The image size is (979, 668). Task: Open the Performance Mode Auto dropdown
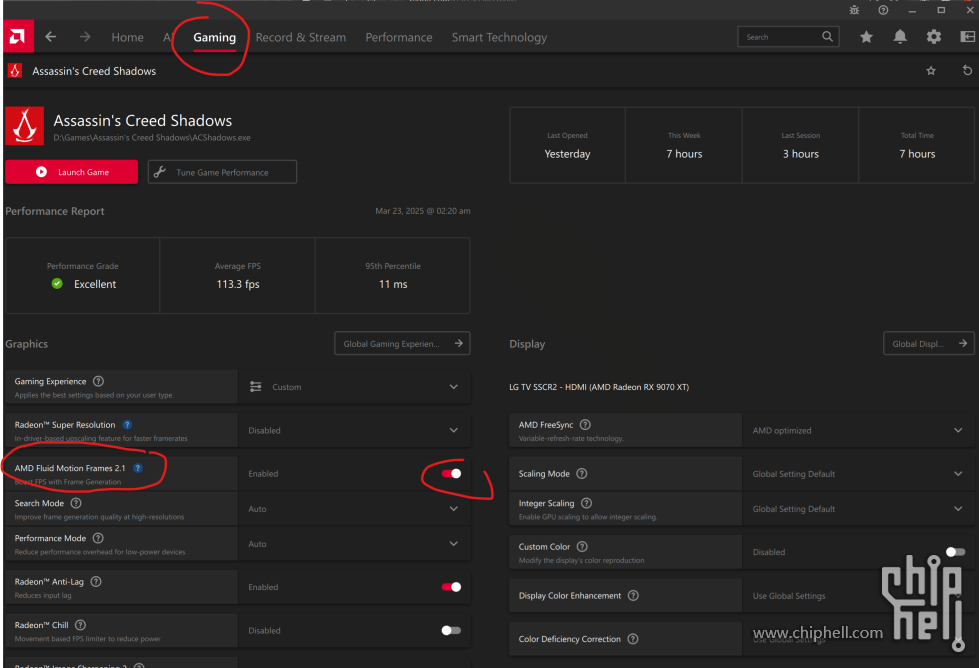tap(354, 544)
